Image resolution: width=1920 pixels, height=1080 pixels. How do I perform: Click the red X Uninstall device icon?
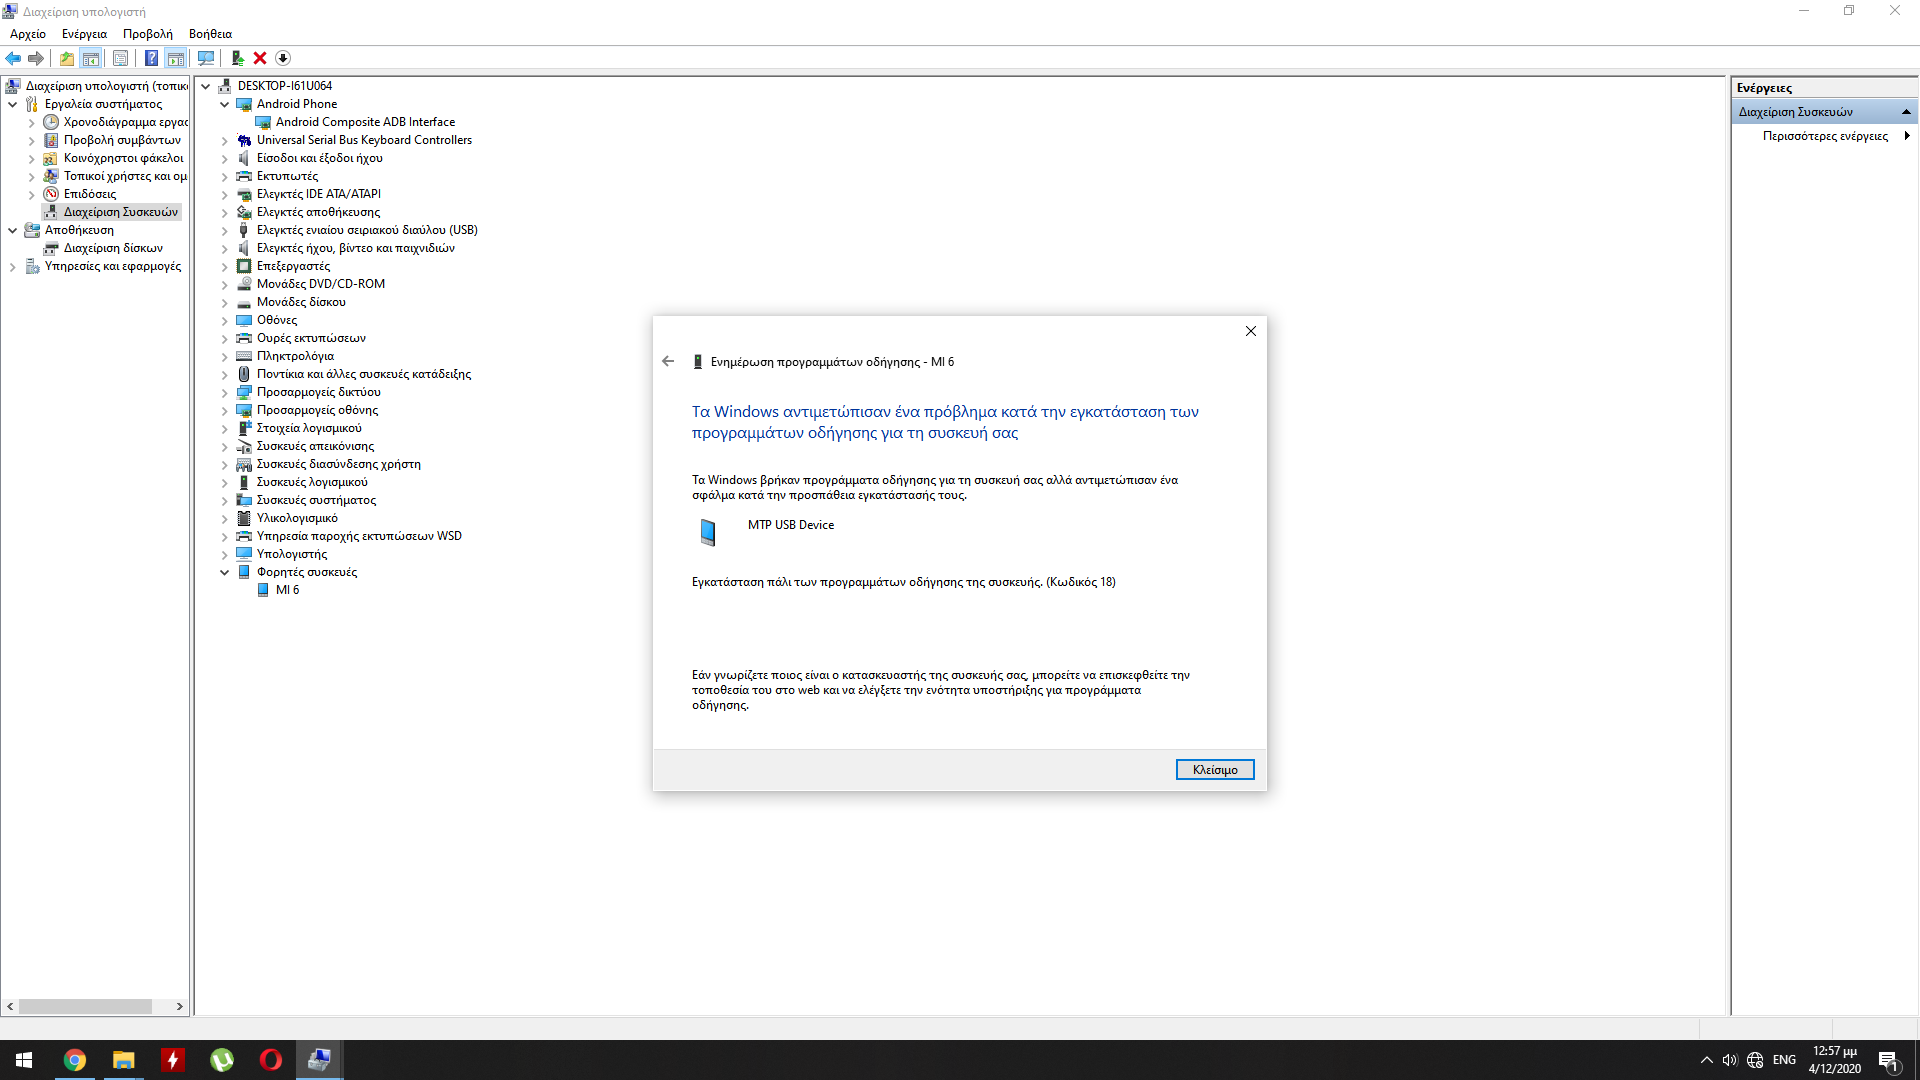pyautogui.click(x=260, y=58)
